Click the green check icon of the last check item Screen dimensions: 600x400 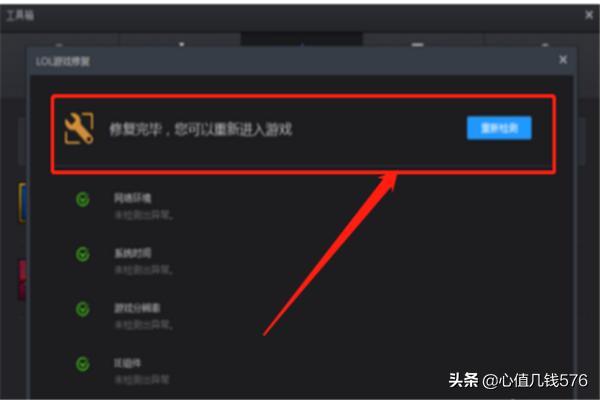[83, 364]
